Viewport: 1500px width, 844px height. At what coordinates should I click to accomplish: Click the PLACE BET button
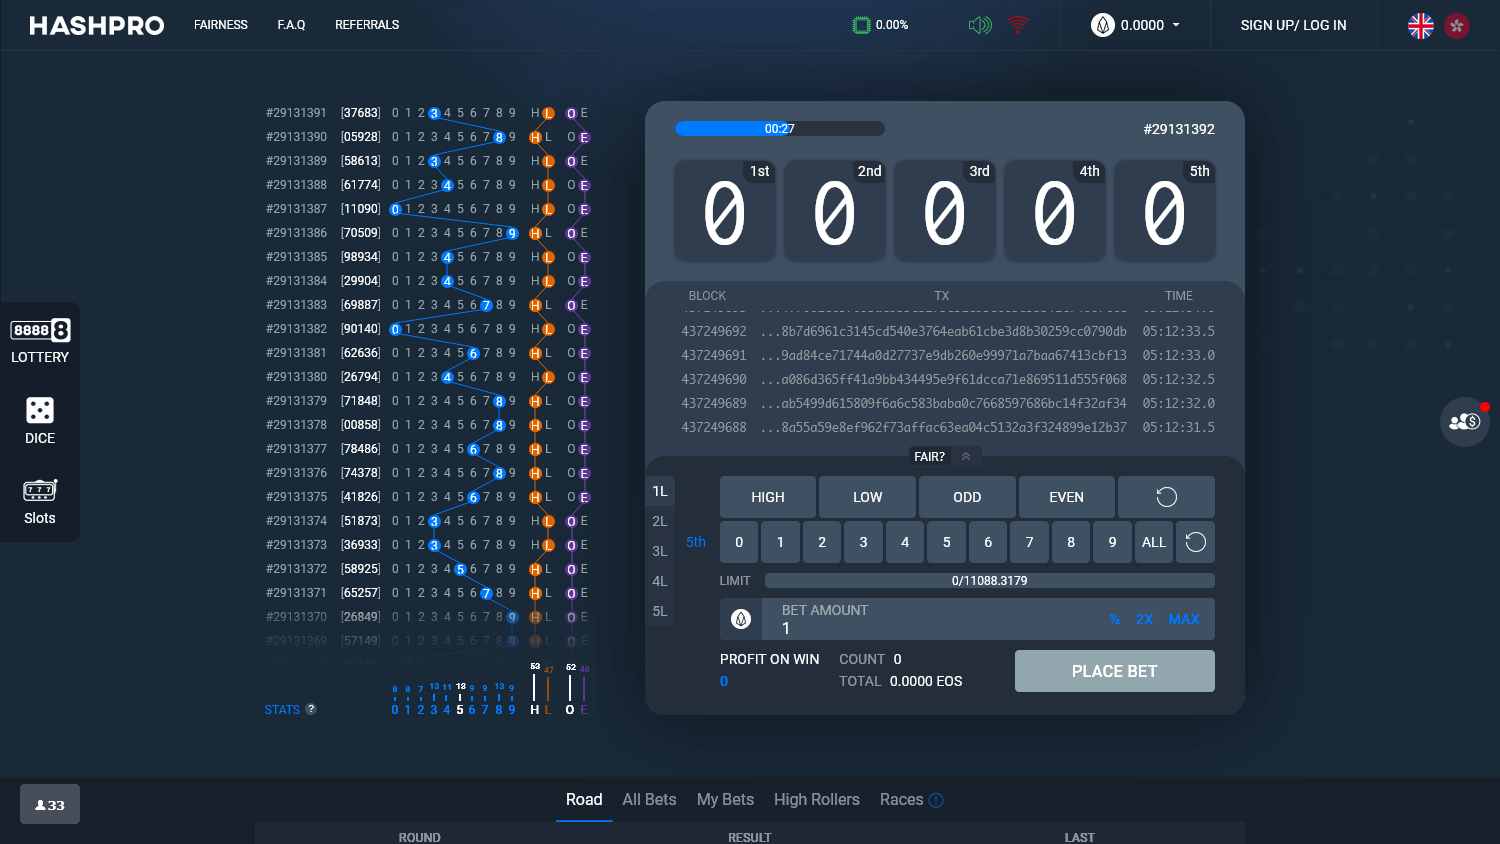coord(1115,671)
